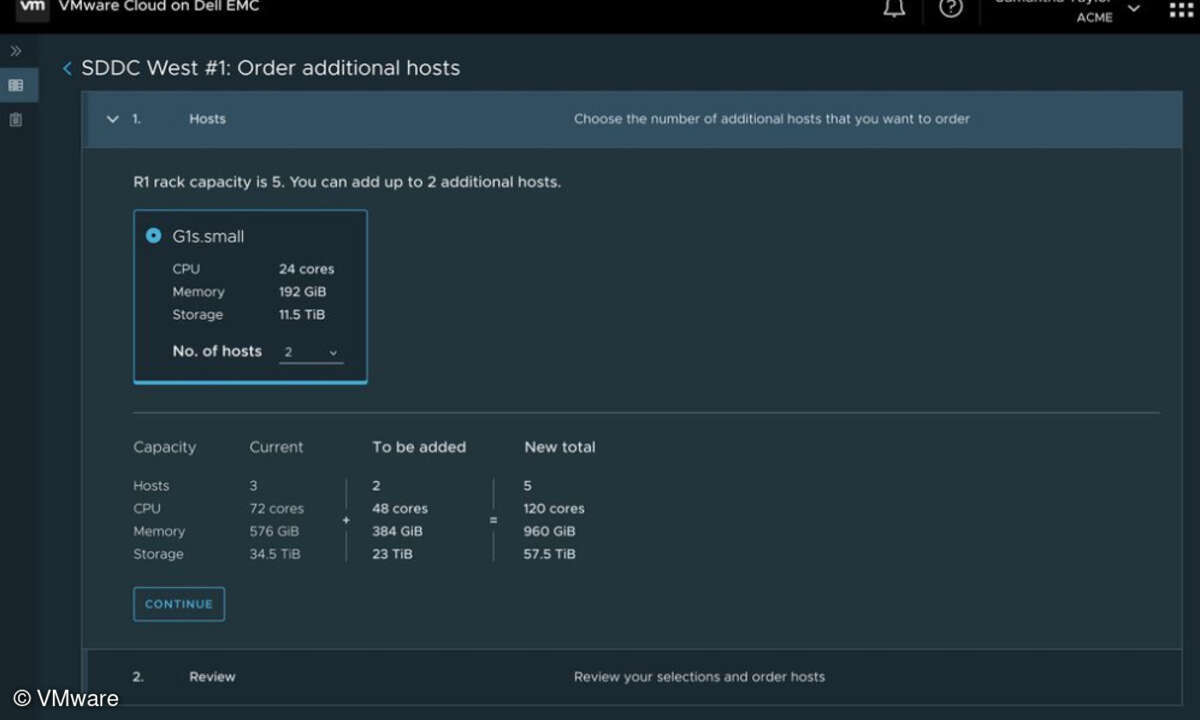
Task: Open step 2 Review section header
Action: click(x=634, y=677)
